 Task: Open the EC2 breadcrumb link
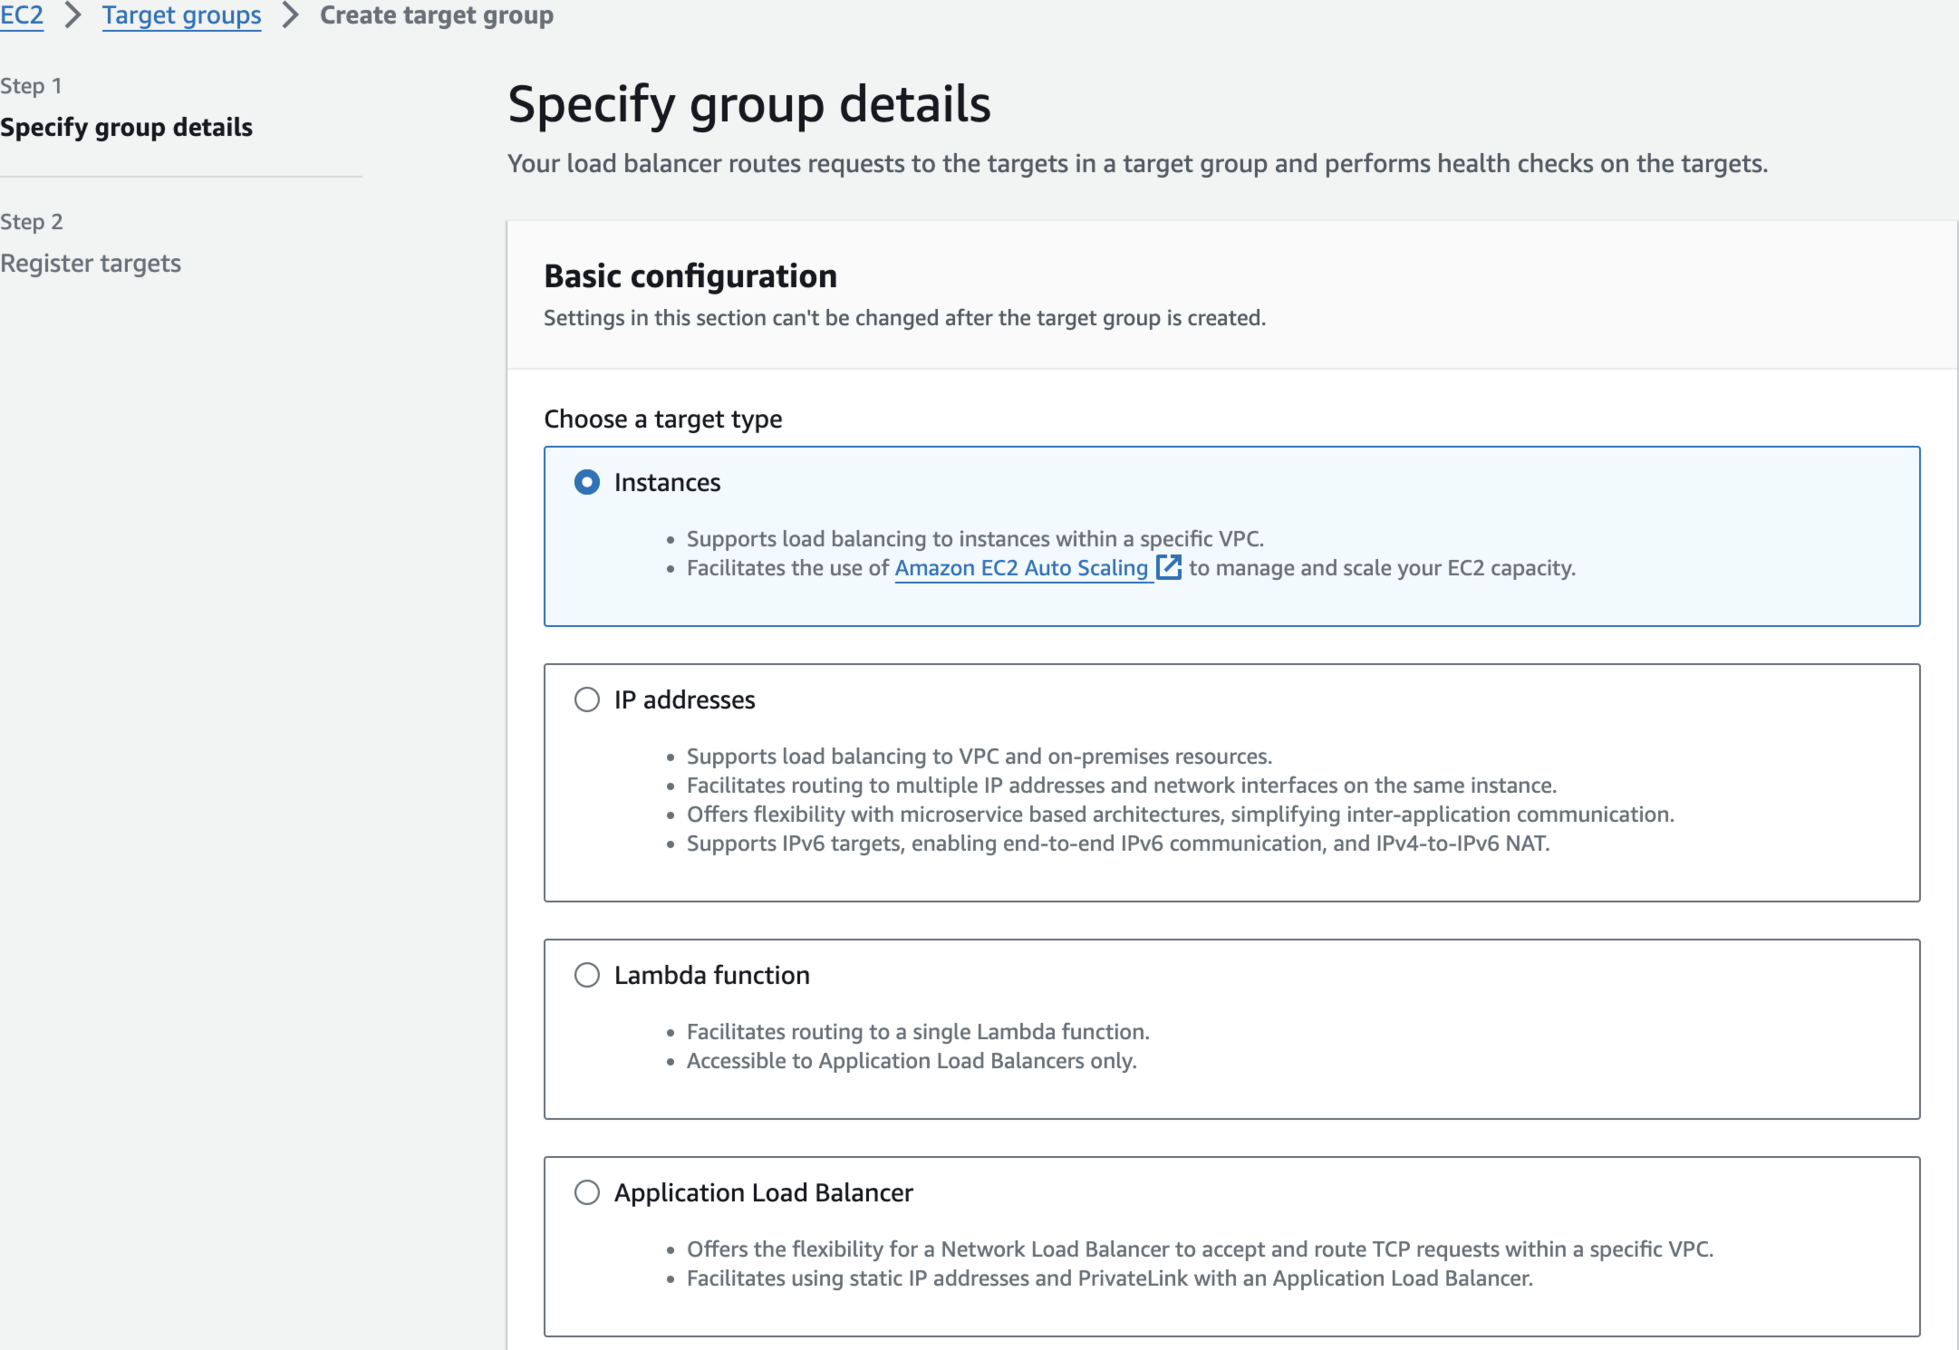[21, 15]
